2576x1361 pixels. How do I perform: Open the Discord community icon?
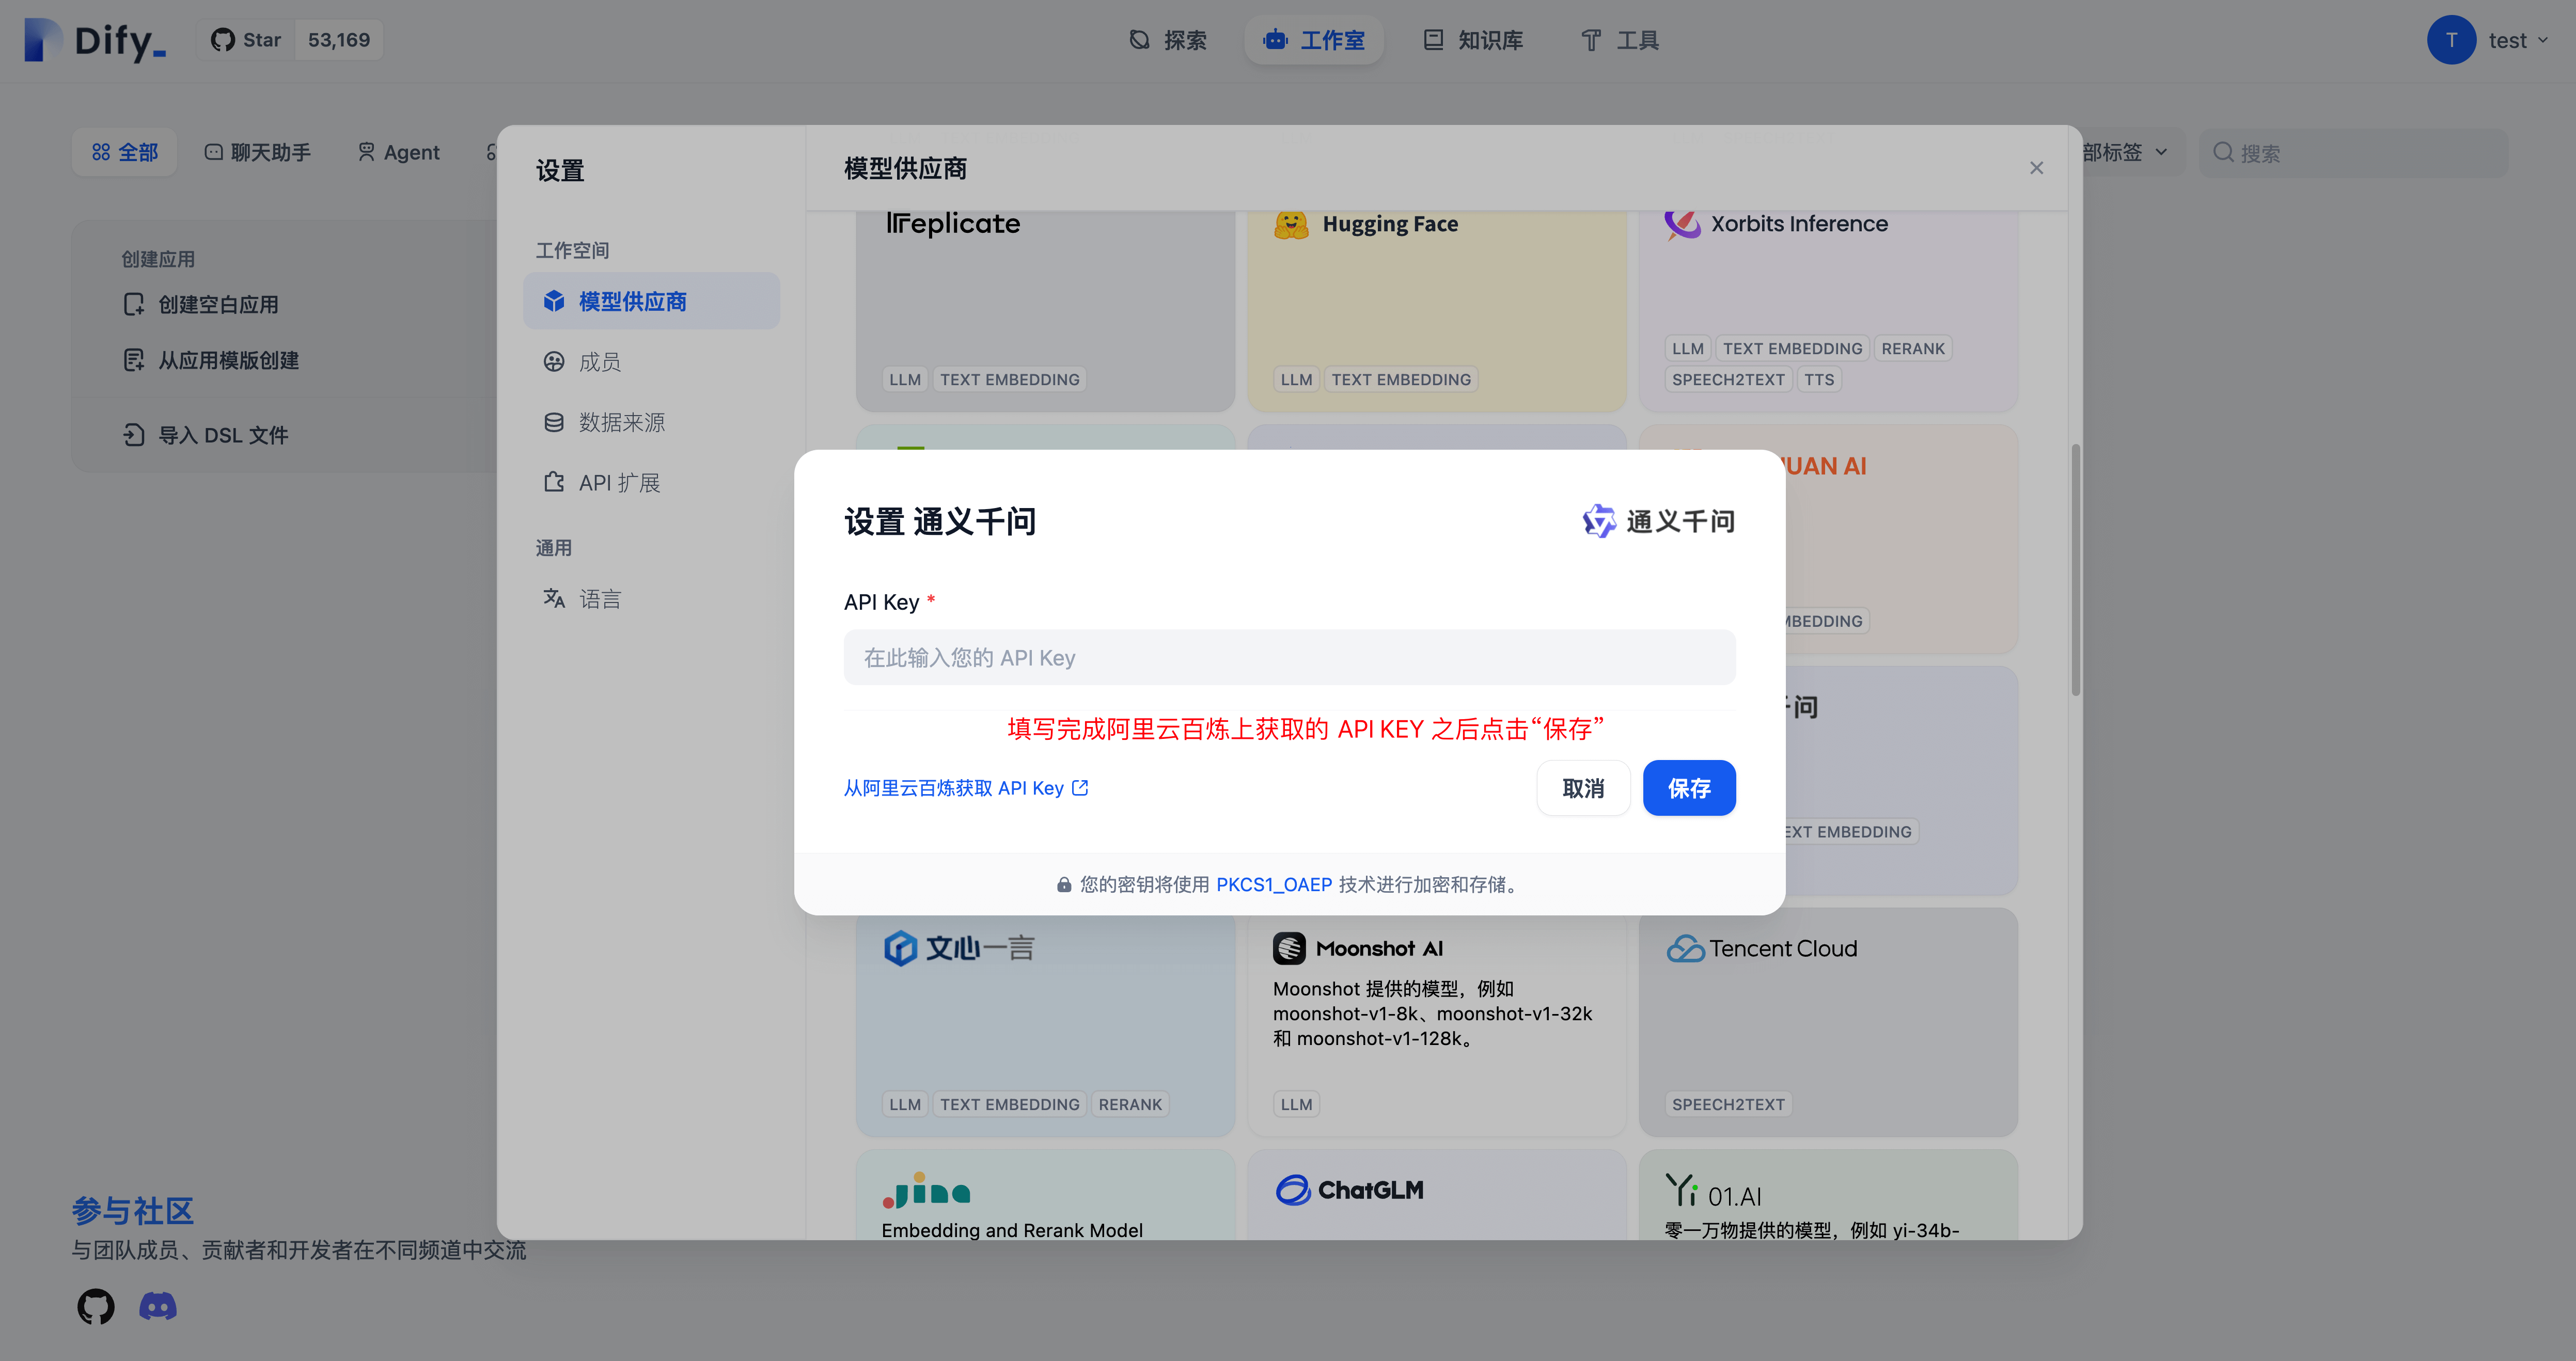158,1306
